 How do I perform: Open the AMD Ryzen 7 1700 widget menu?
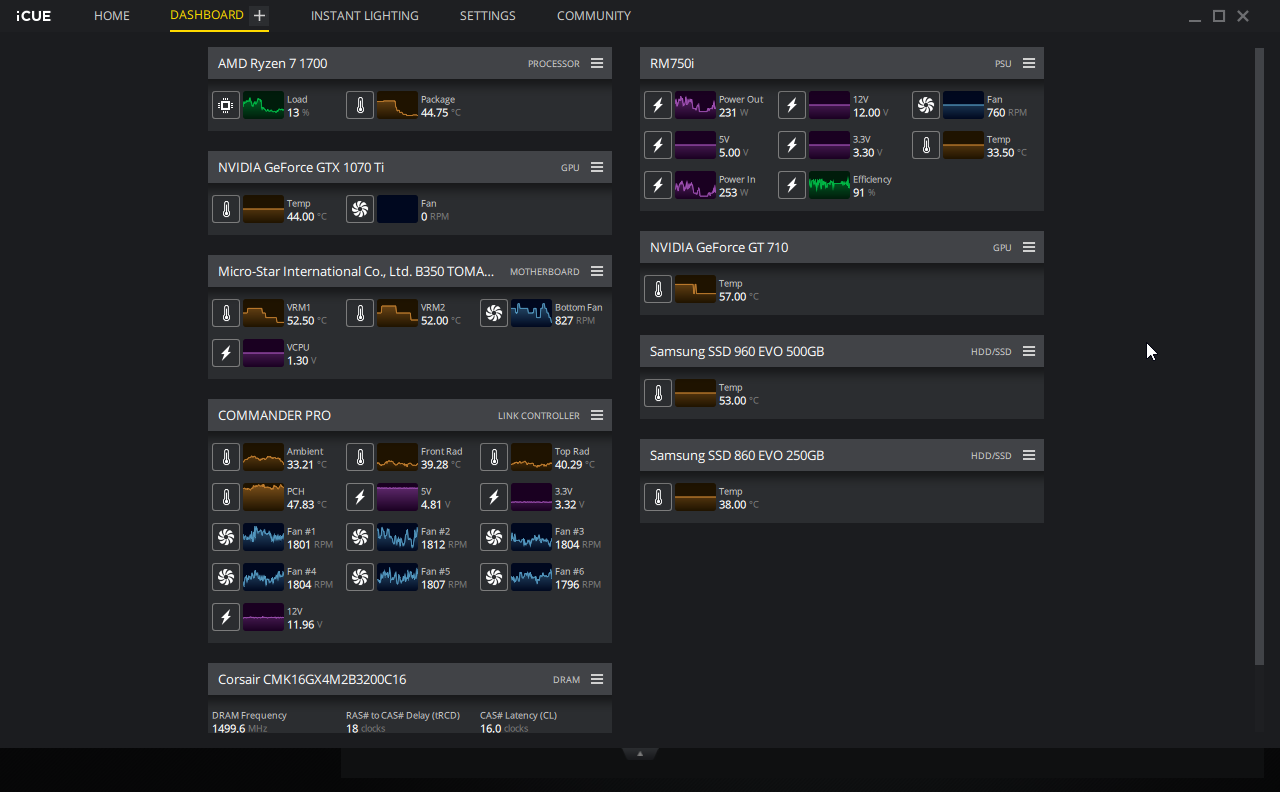tap(597, 63)
